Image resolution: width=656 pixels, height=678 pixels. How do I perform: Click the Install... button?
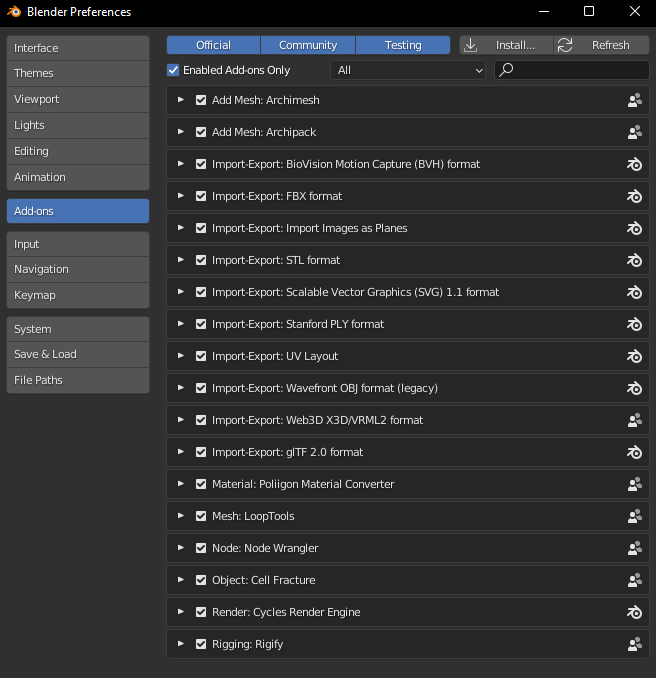tap(506, 45)
